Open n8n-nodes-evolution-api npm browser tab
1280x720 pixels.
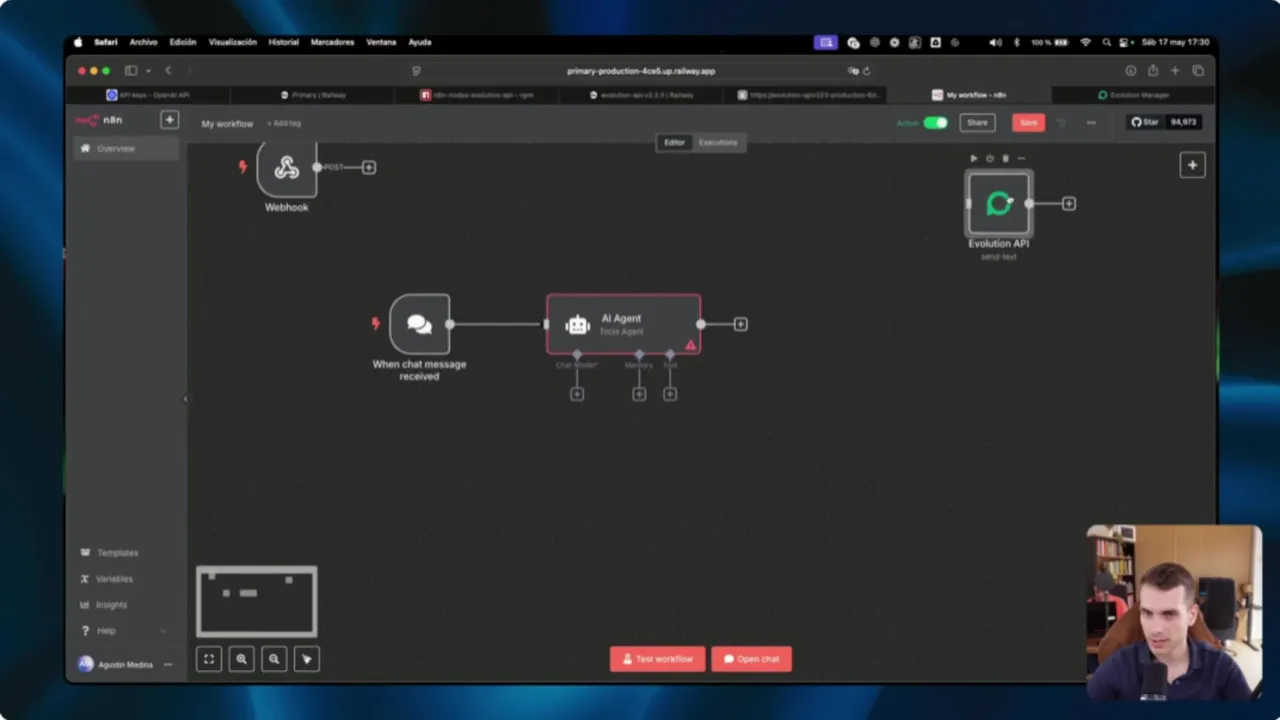(x=477, y=95)
